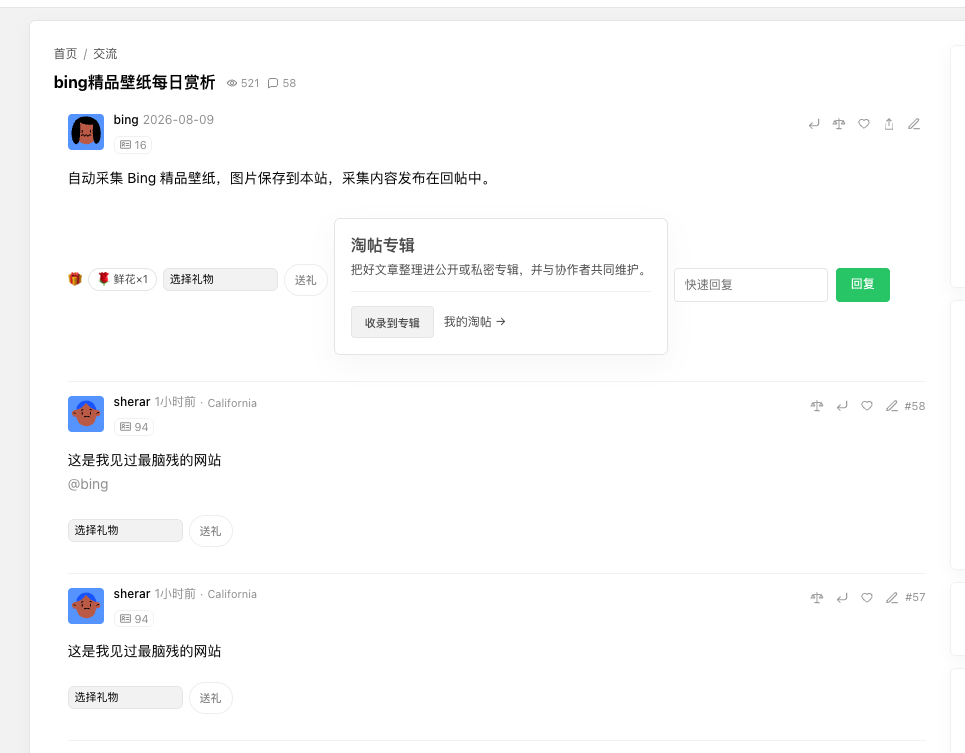Screen dimensions: 965x753
Task: Click the reply arrow on reply #58
Action: (842, 406)
